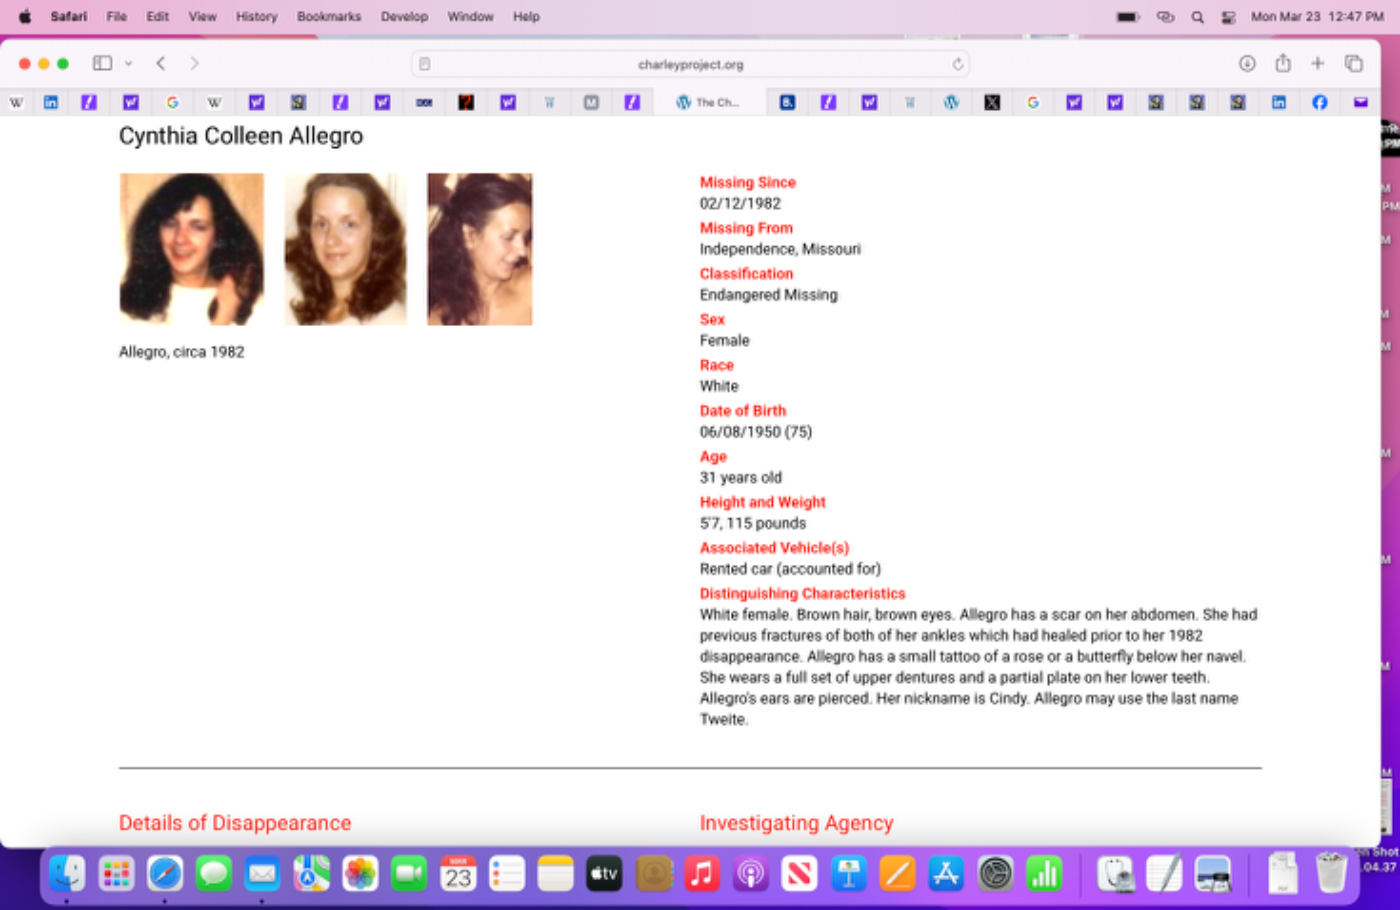Open a new tab with plus icon

click(x=1317, y=63)
